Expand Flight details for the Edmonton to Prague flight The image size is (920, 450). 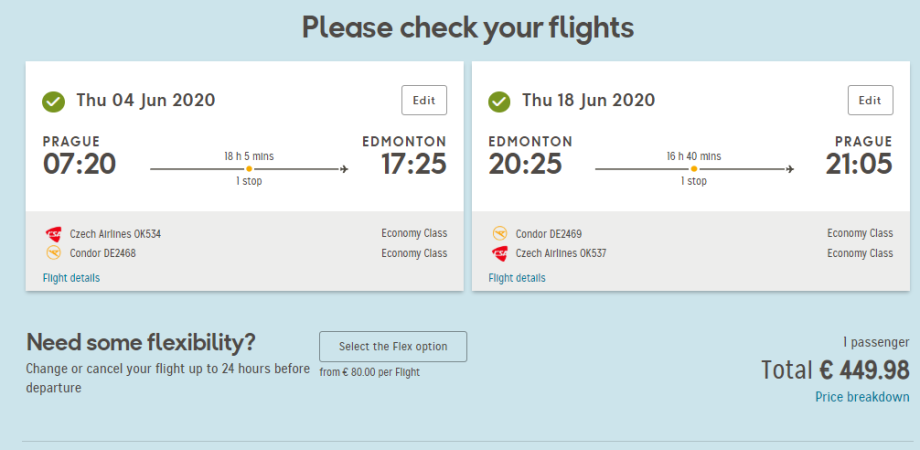coord(517,278)
